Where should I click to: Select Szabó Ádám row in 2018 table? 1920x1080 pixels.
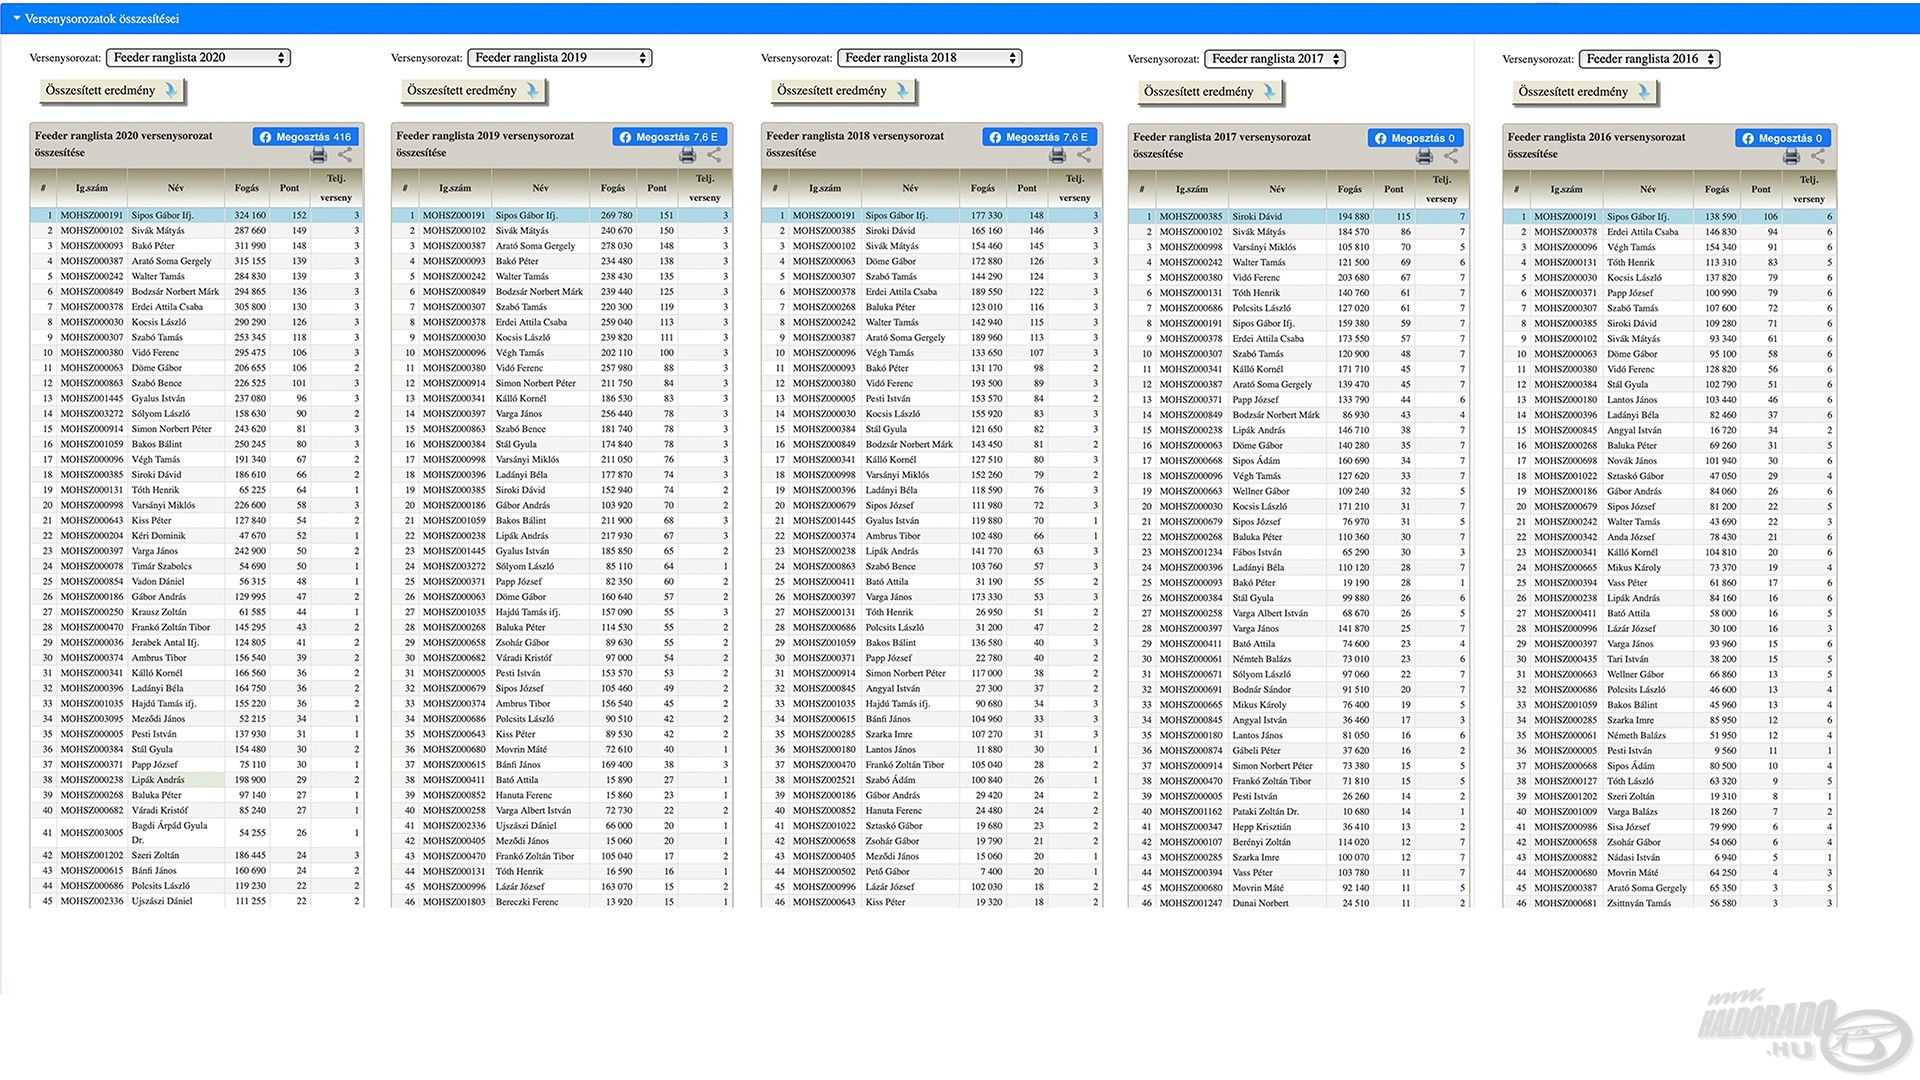tap(932, 780)
